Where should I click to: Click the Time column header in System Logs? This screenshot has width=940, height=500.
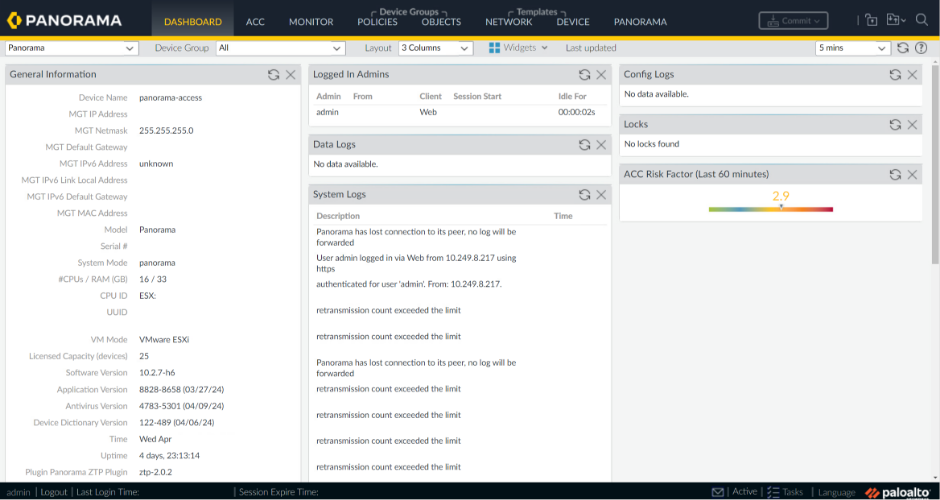point(563,216)
